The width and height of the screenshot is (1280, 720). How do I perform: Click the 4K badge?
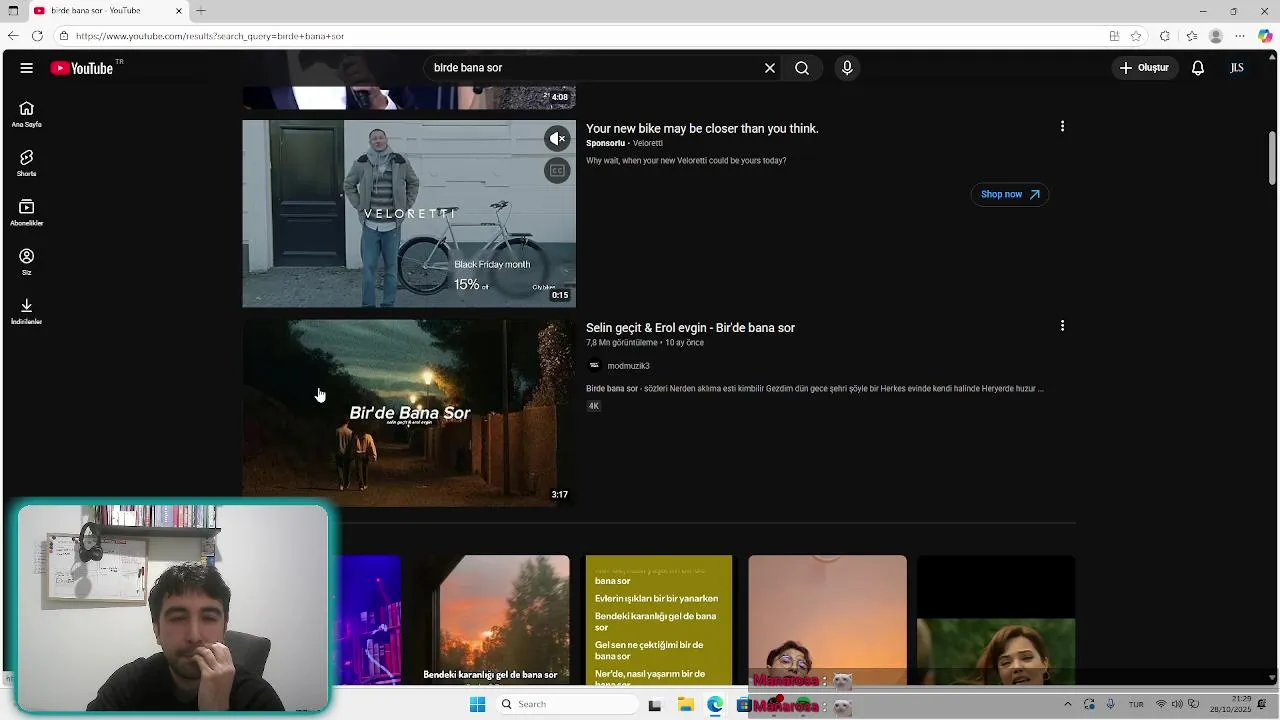[x=593, y=406]
